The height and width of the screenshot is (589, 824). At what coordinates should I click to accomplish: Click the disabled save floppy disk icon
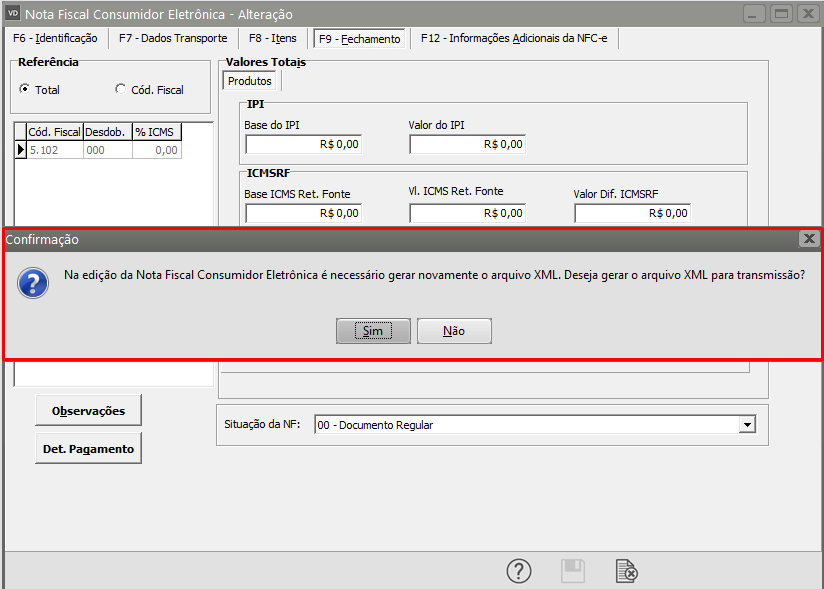tap(572, 570)
